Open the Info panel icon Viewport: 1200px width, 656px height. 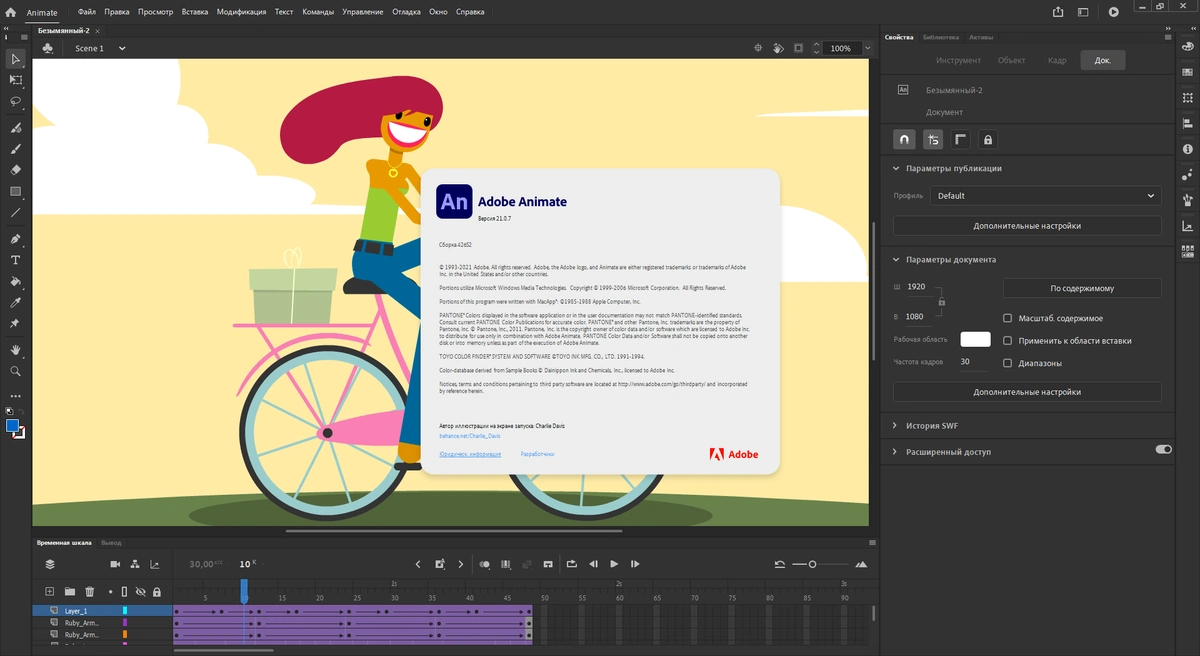coord(1187,149)
